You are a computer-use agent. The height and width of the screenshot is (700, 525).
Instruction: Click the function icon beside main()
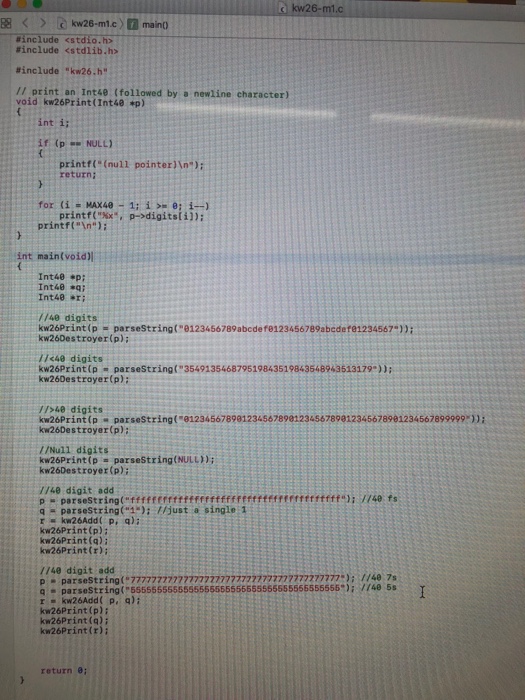pos(133,25)
